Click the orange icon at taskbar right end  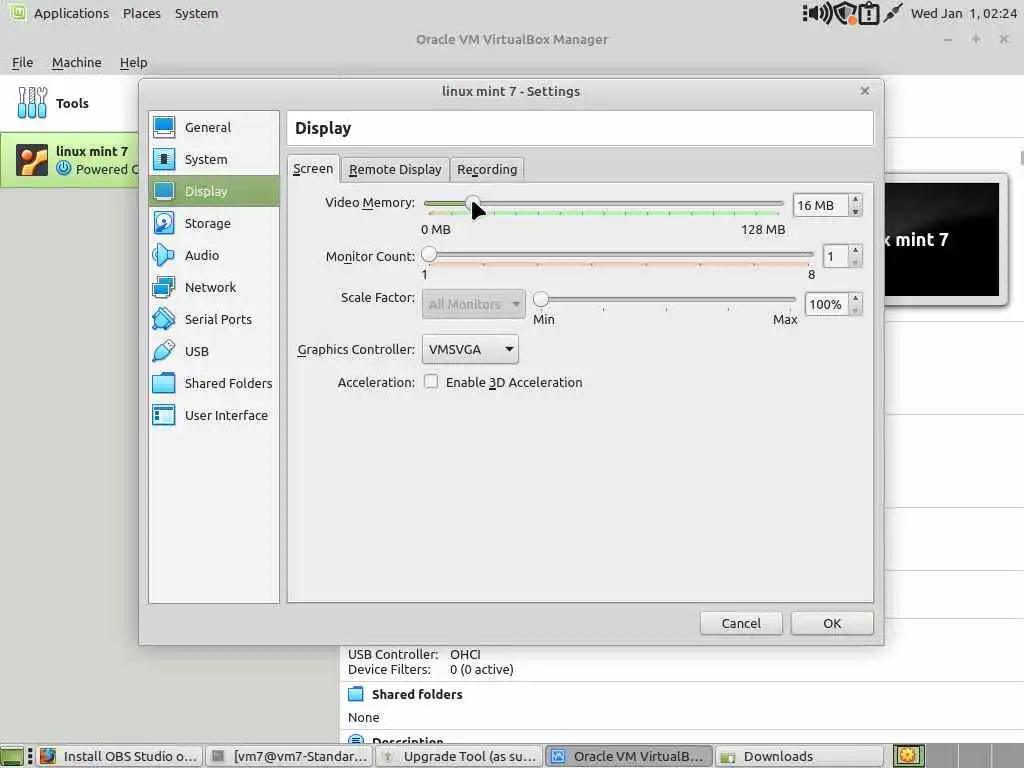click(908, 756)
